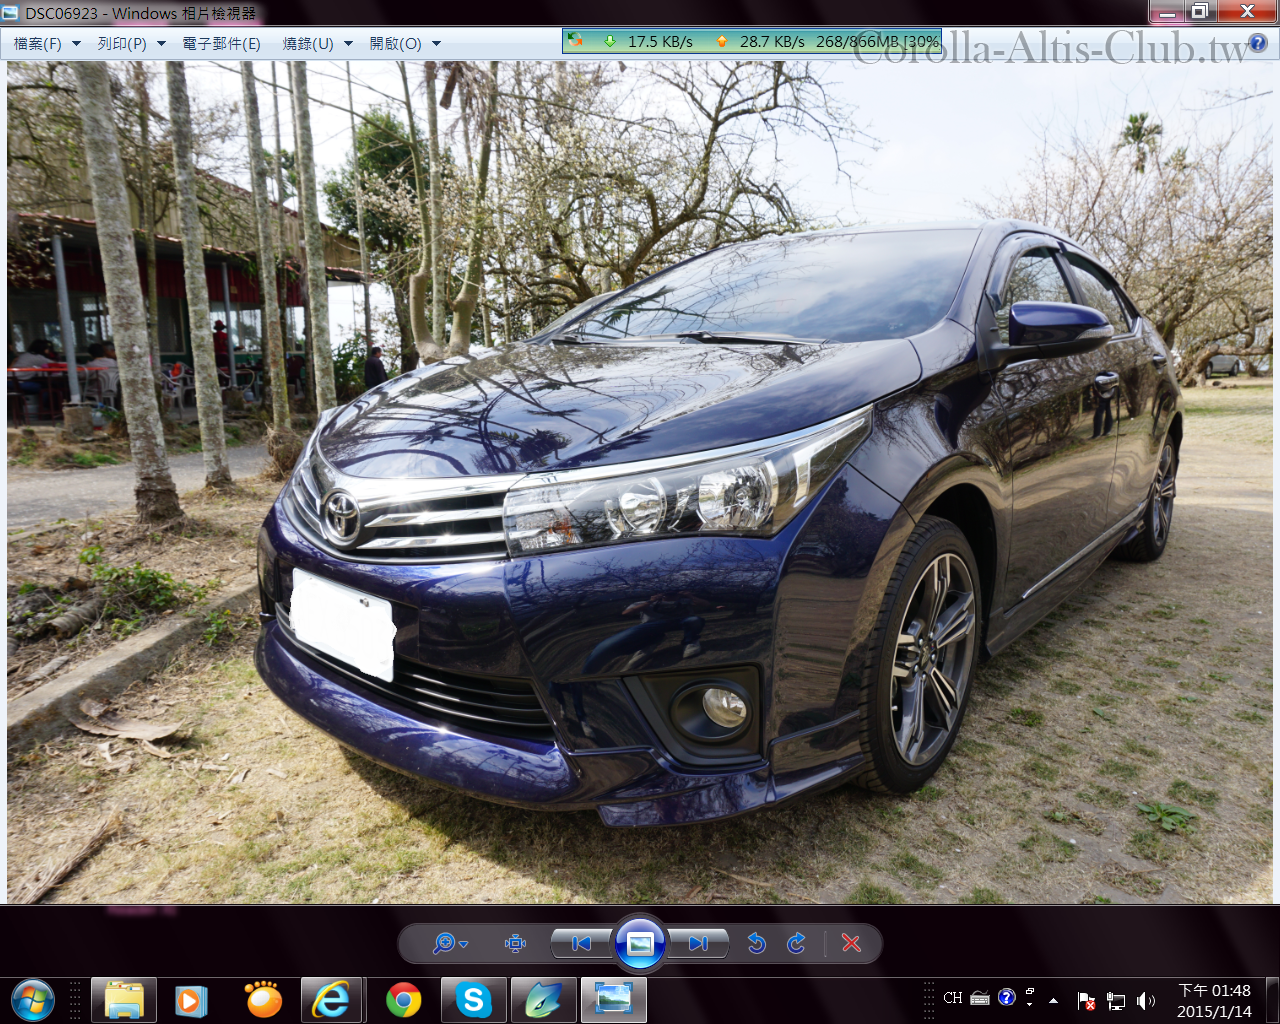Switch the CH input language indicator
Screen dimensions: 1280x1024
coord(953,998)
